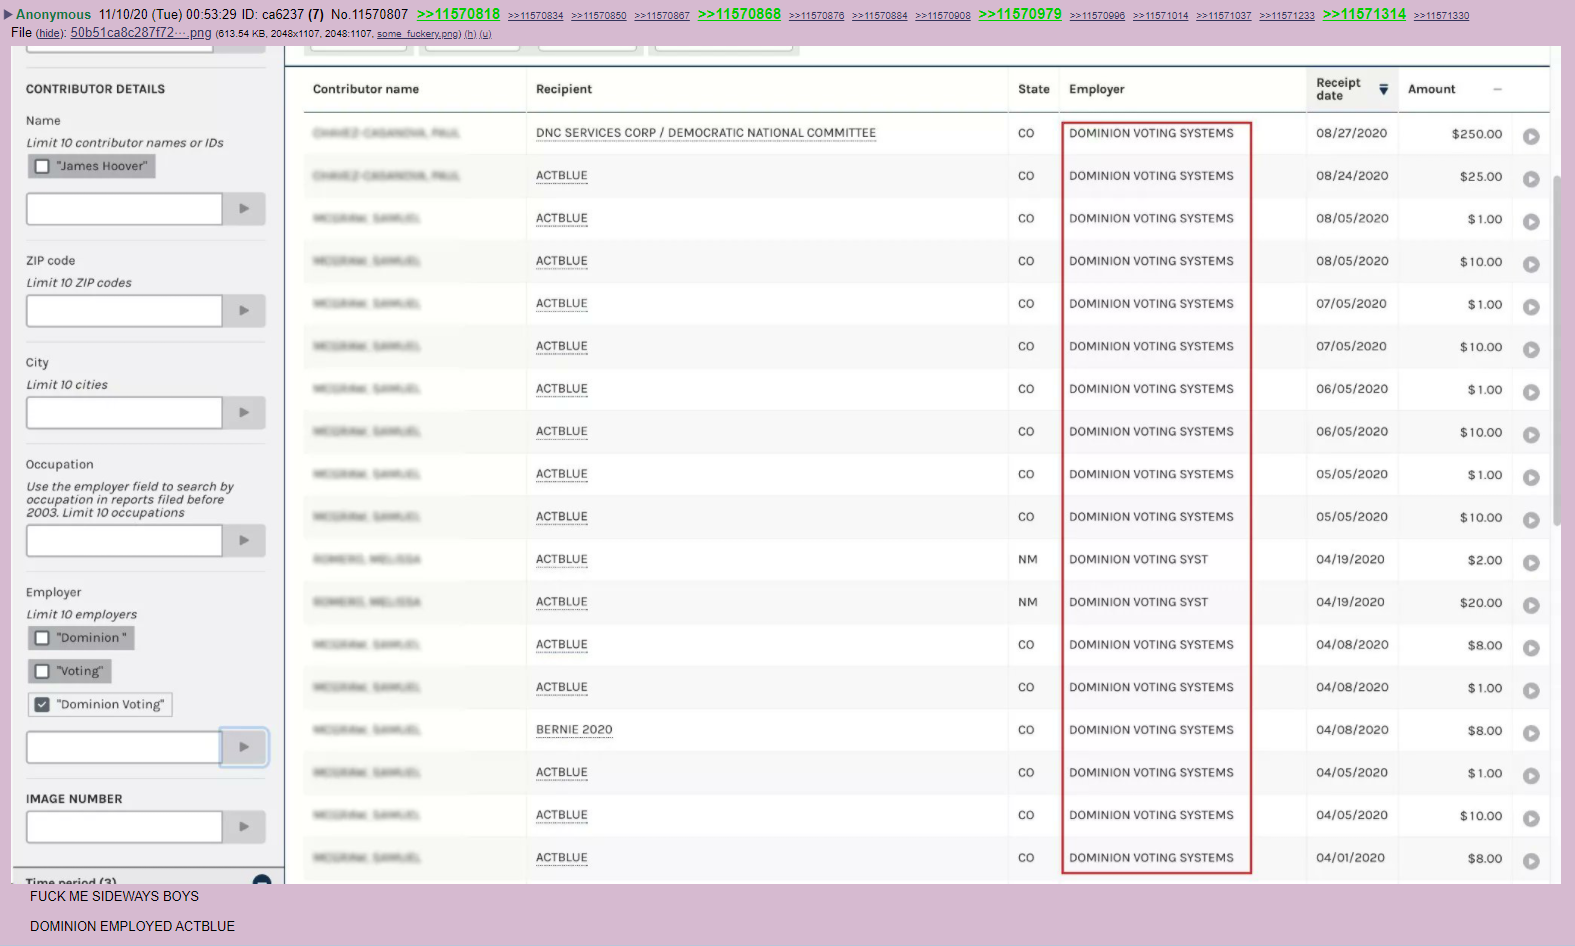Expand the $250.00 DNC Services Corp row details
1575x946 pixels.
coord(1530,136)
